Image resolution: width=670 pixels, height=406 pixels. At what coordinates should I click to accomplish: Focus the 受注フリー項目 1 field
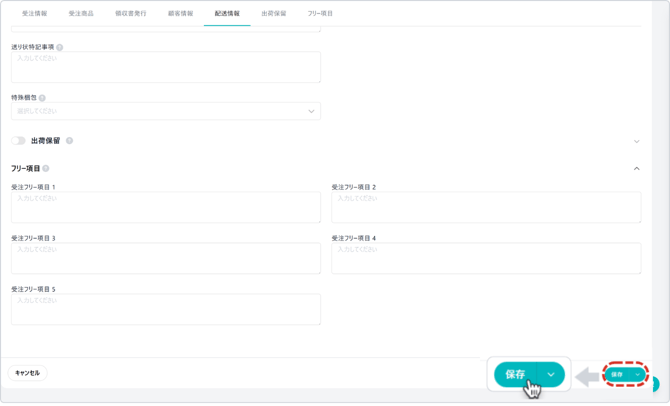[166, 207]
